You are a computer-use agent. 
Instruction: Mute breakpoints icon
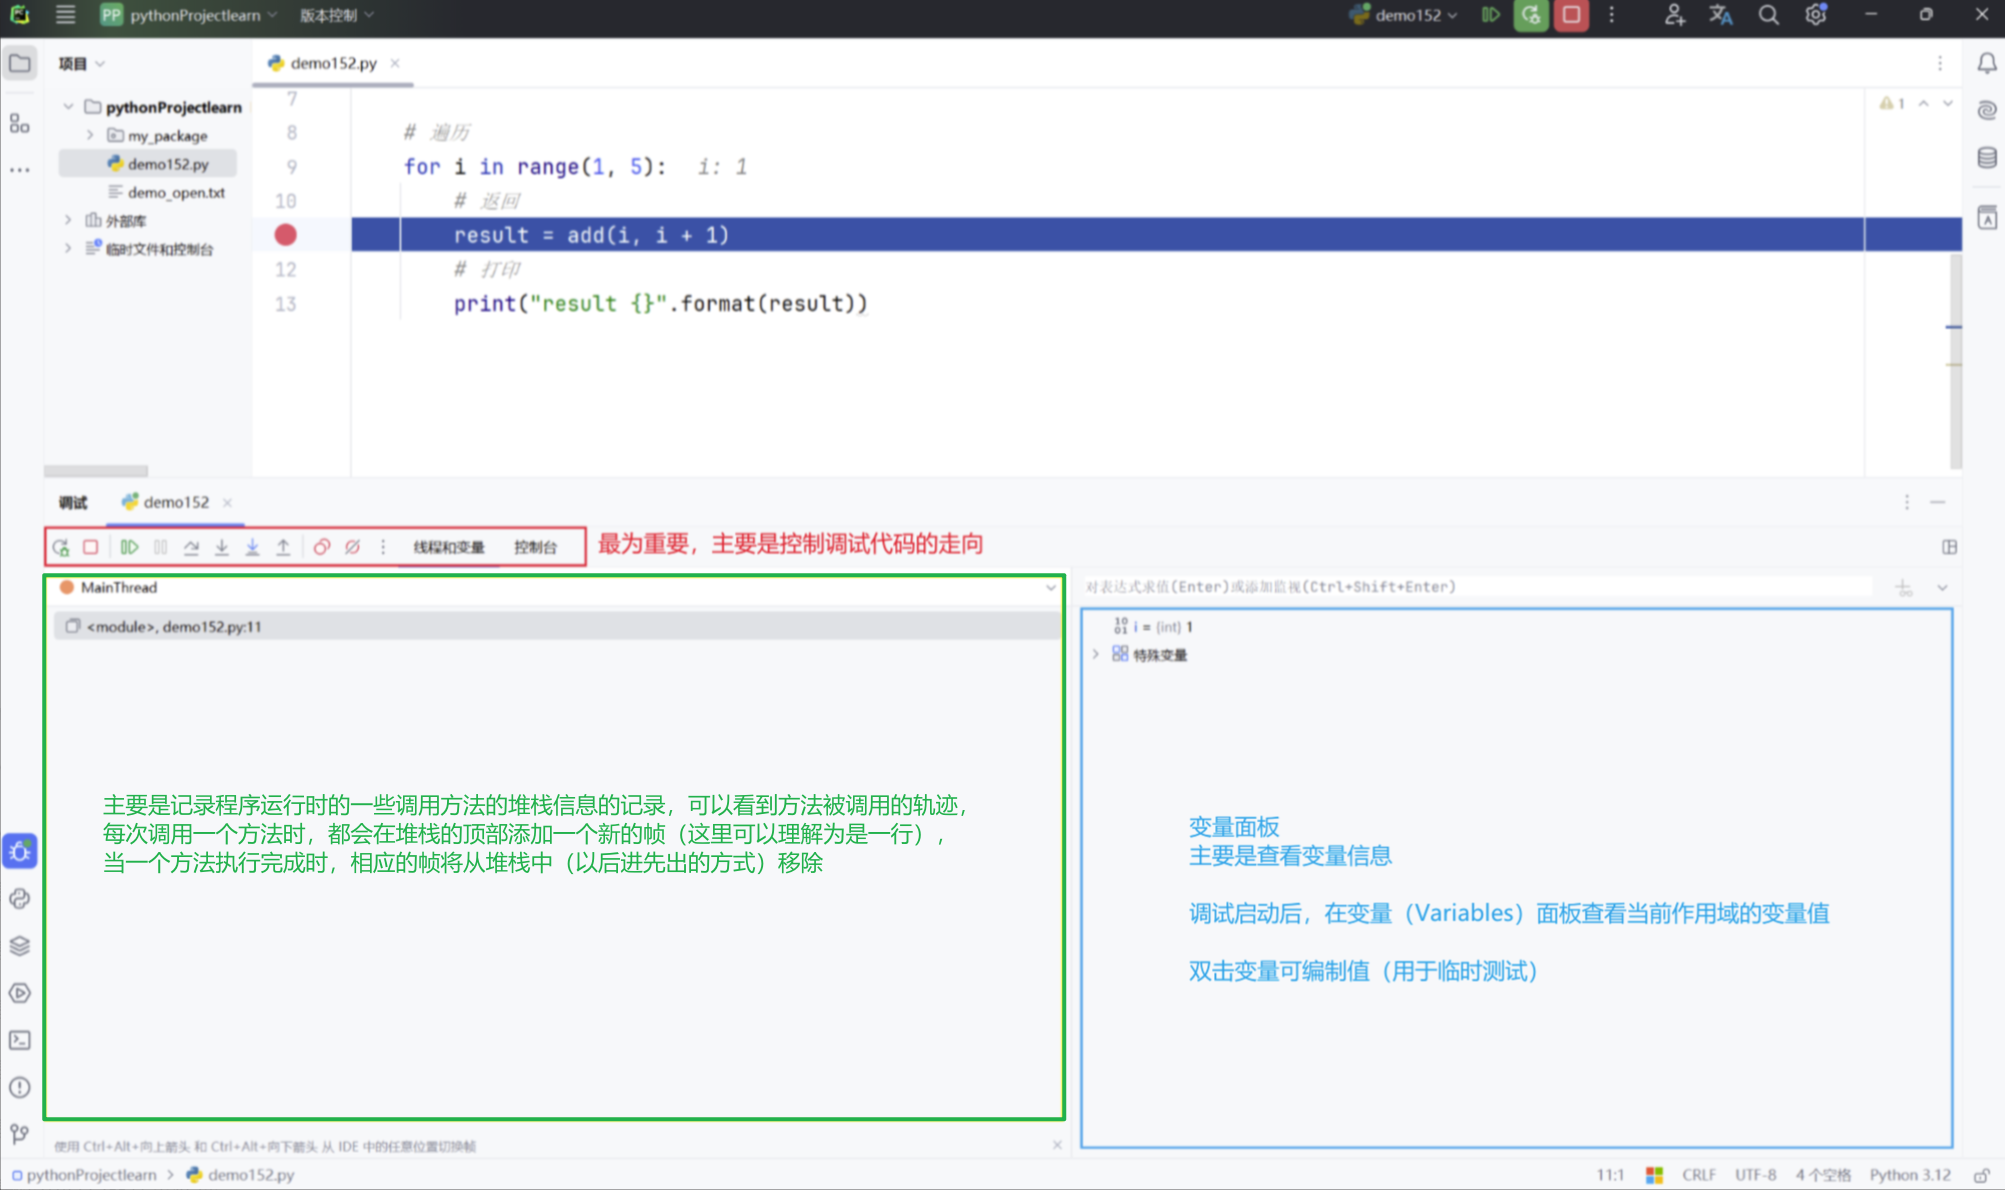pos(353,547)
